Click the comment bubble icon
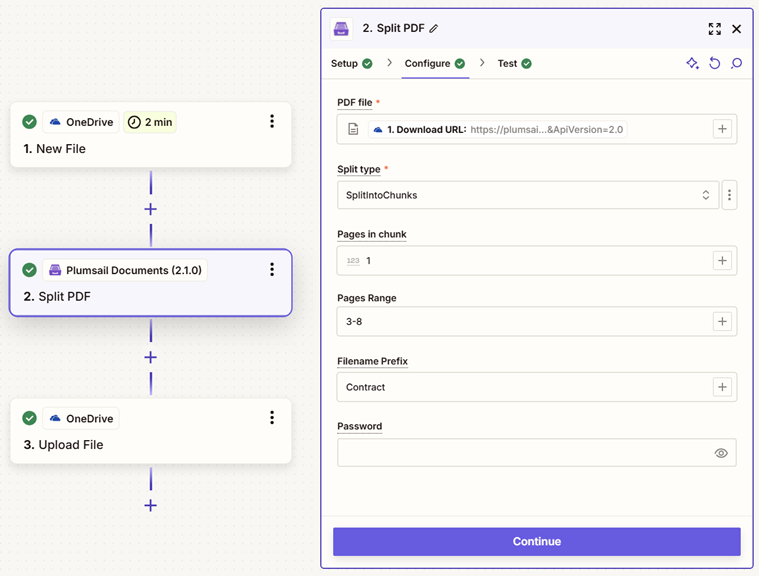The width and height of the screenshot is (760, 576). click(x=736, y=63)
